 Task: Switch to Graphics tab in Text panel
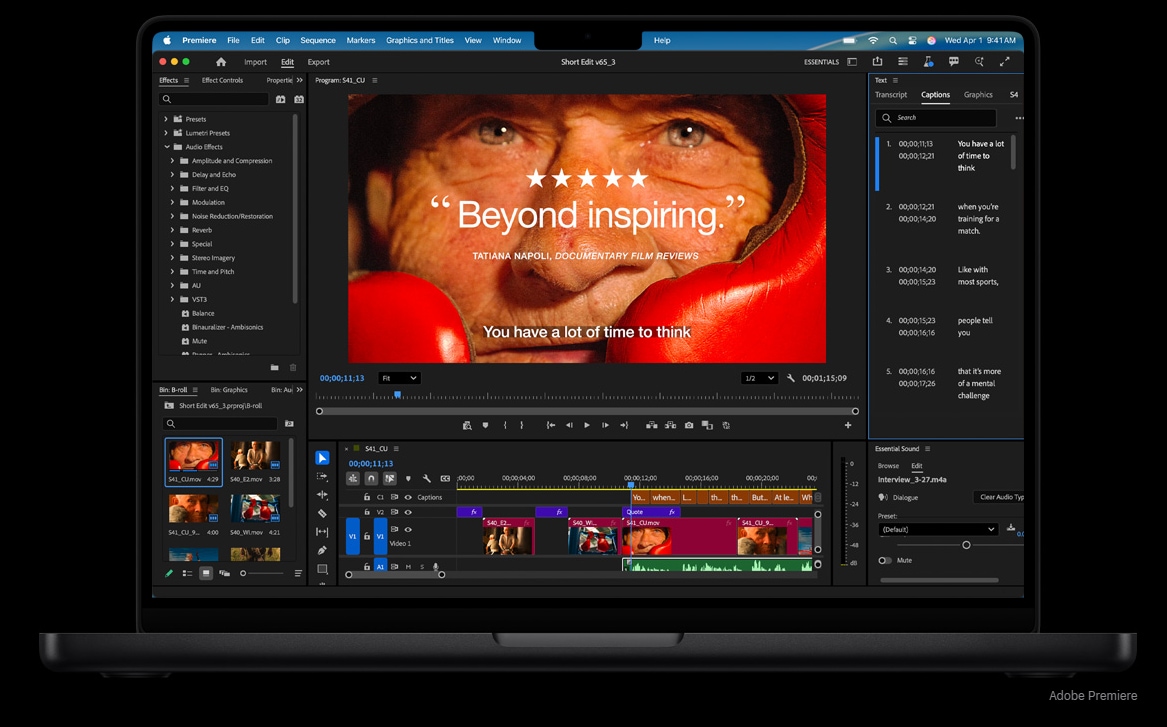pos(978,95)
